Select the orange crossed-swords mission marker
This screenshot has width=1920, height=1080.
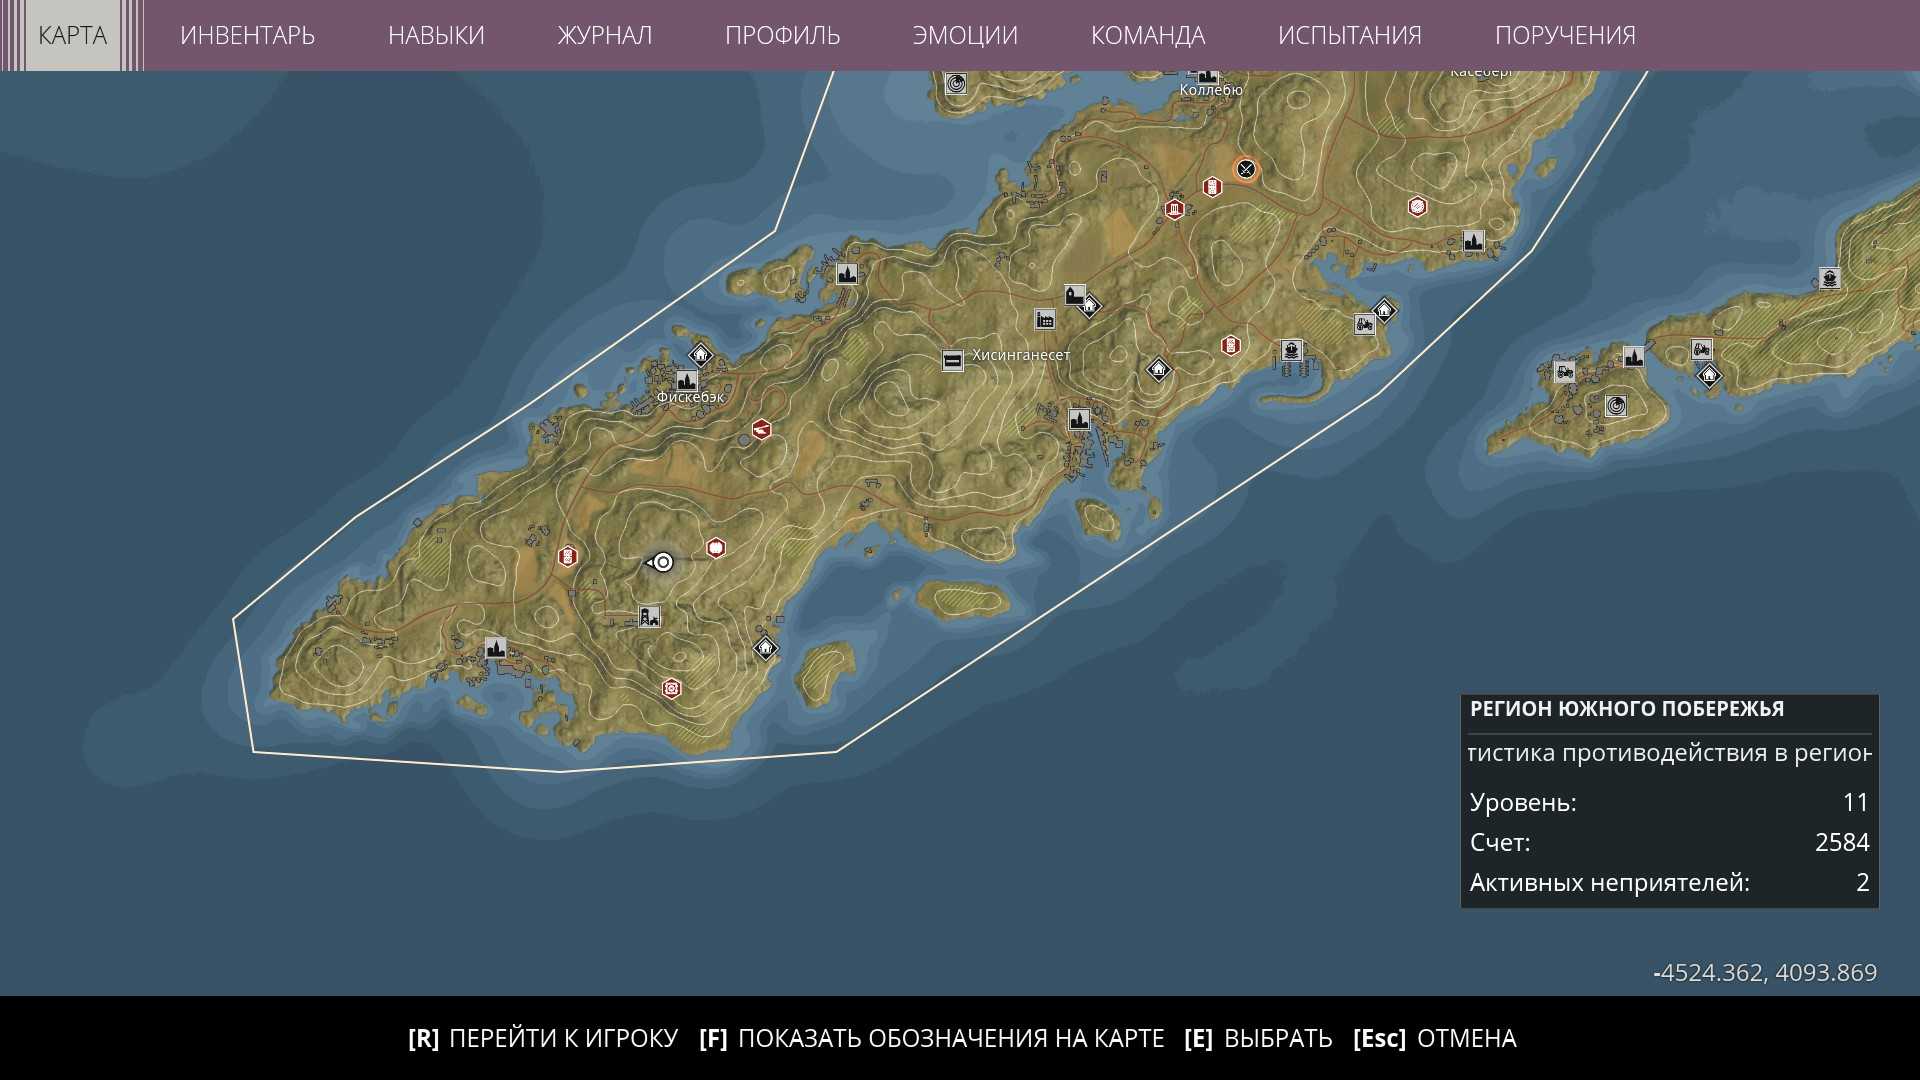(1246, 169)
